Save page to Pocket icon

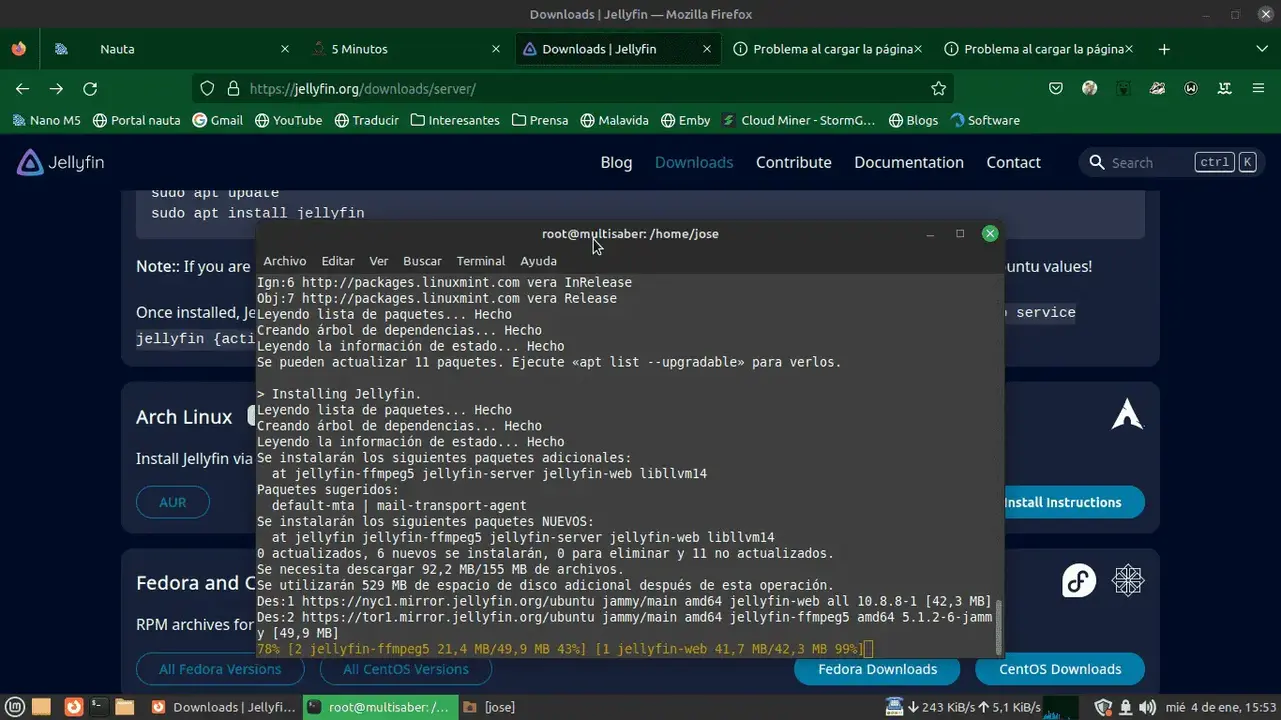1056,88
